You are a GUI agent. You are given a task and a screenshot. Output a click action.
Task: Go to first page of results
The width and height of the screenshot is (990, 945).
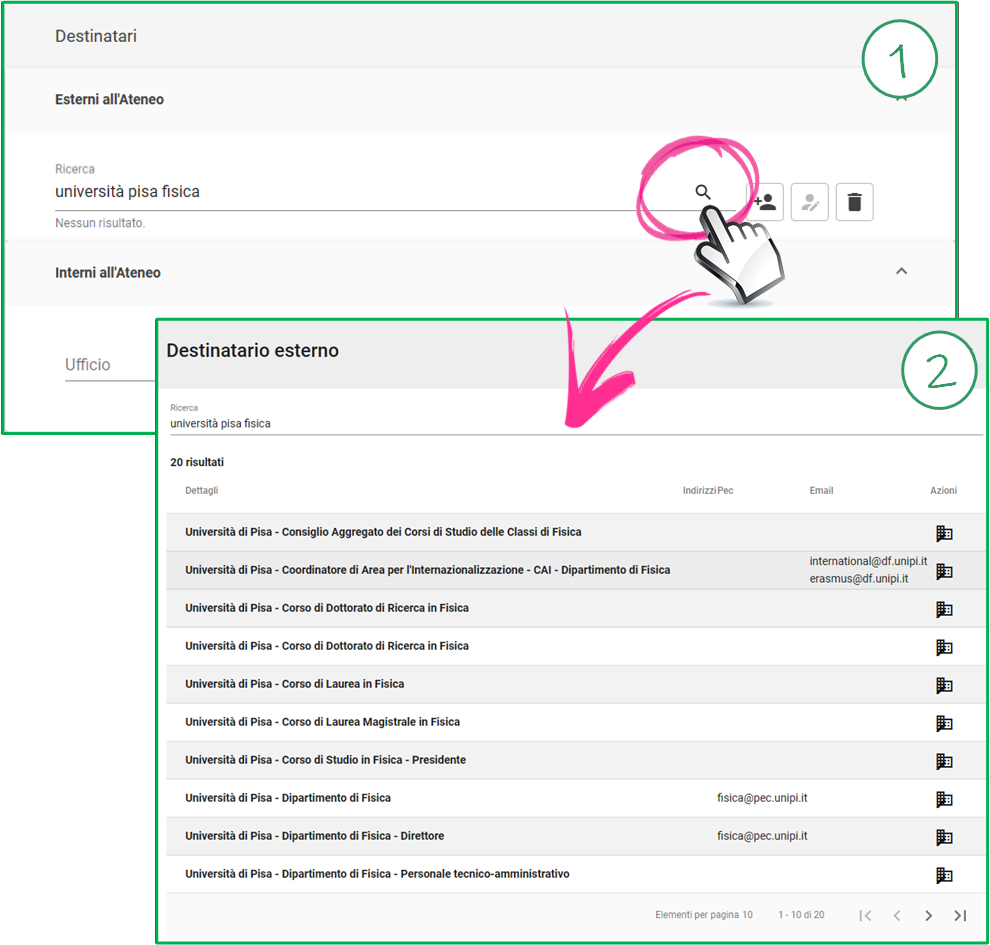[x=866, y=915]
